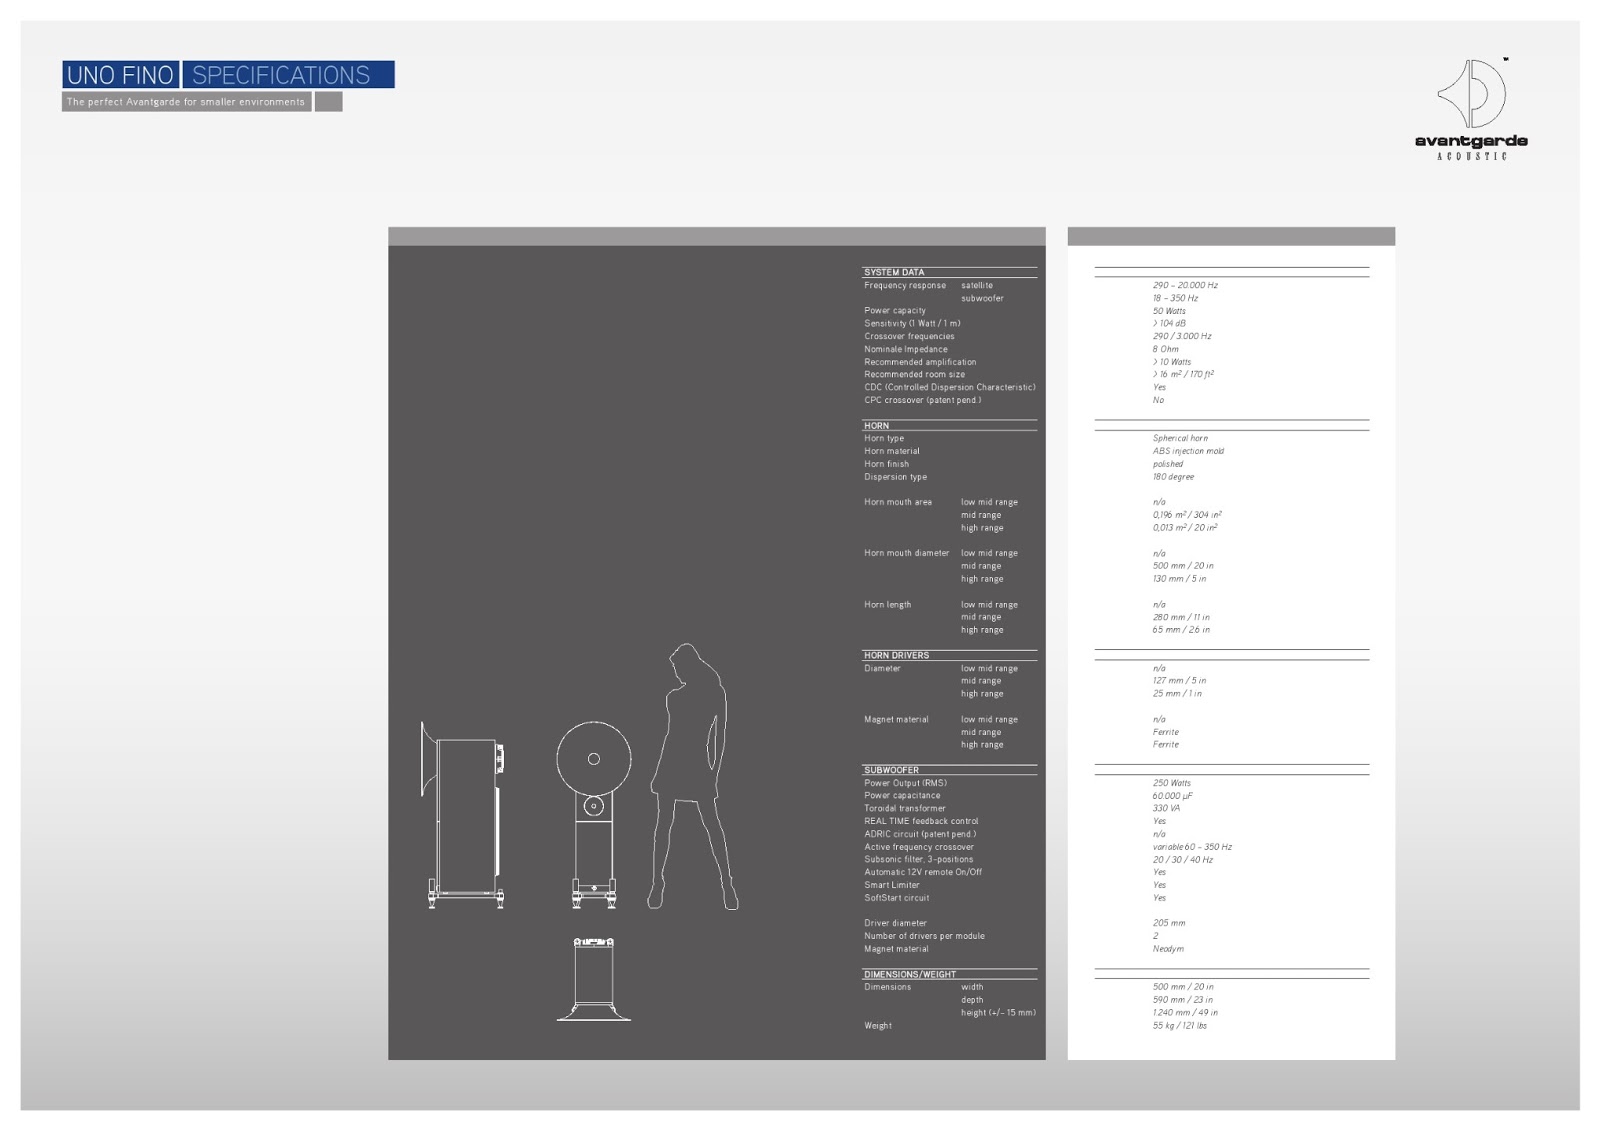Click the "No" value for CPC crossover
1600x1131 pixels.
pyautogui.click(x=1158, y=400)
